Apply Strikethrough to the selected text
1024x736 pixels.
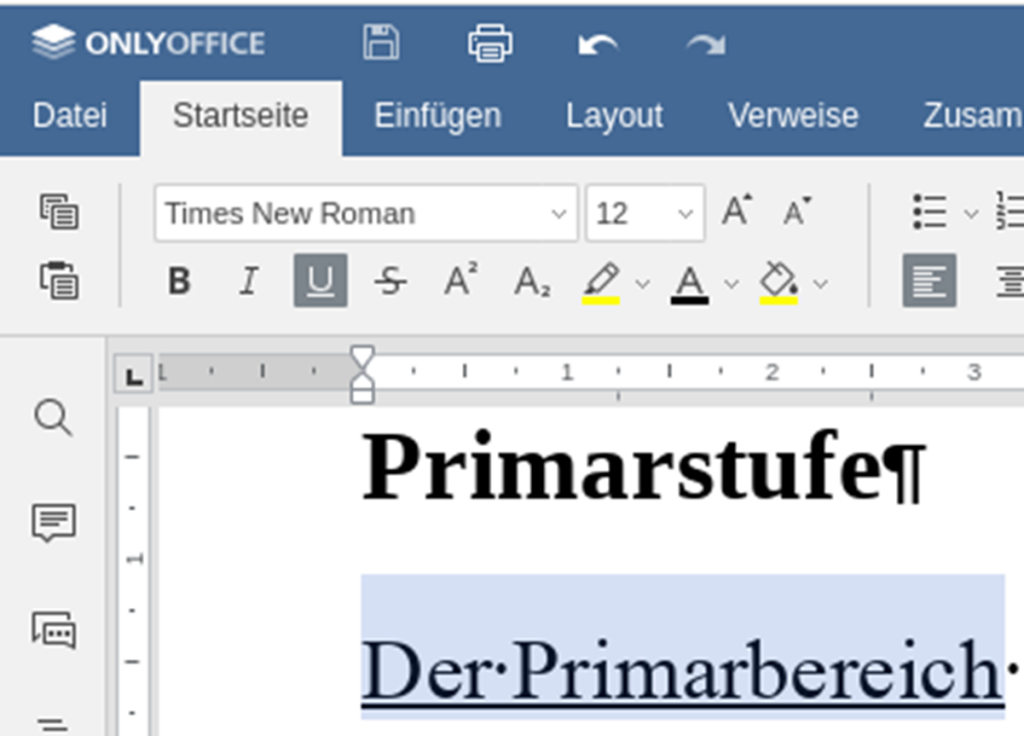tap(391, 281)
